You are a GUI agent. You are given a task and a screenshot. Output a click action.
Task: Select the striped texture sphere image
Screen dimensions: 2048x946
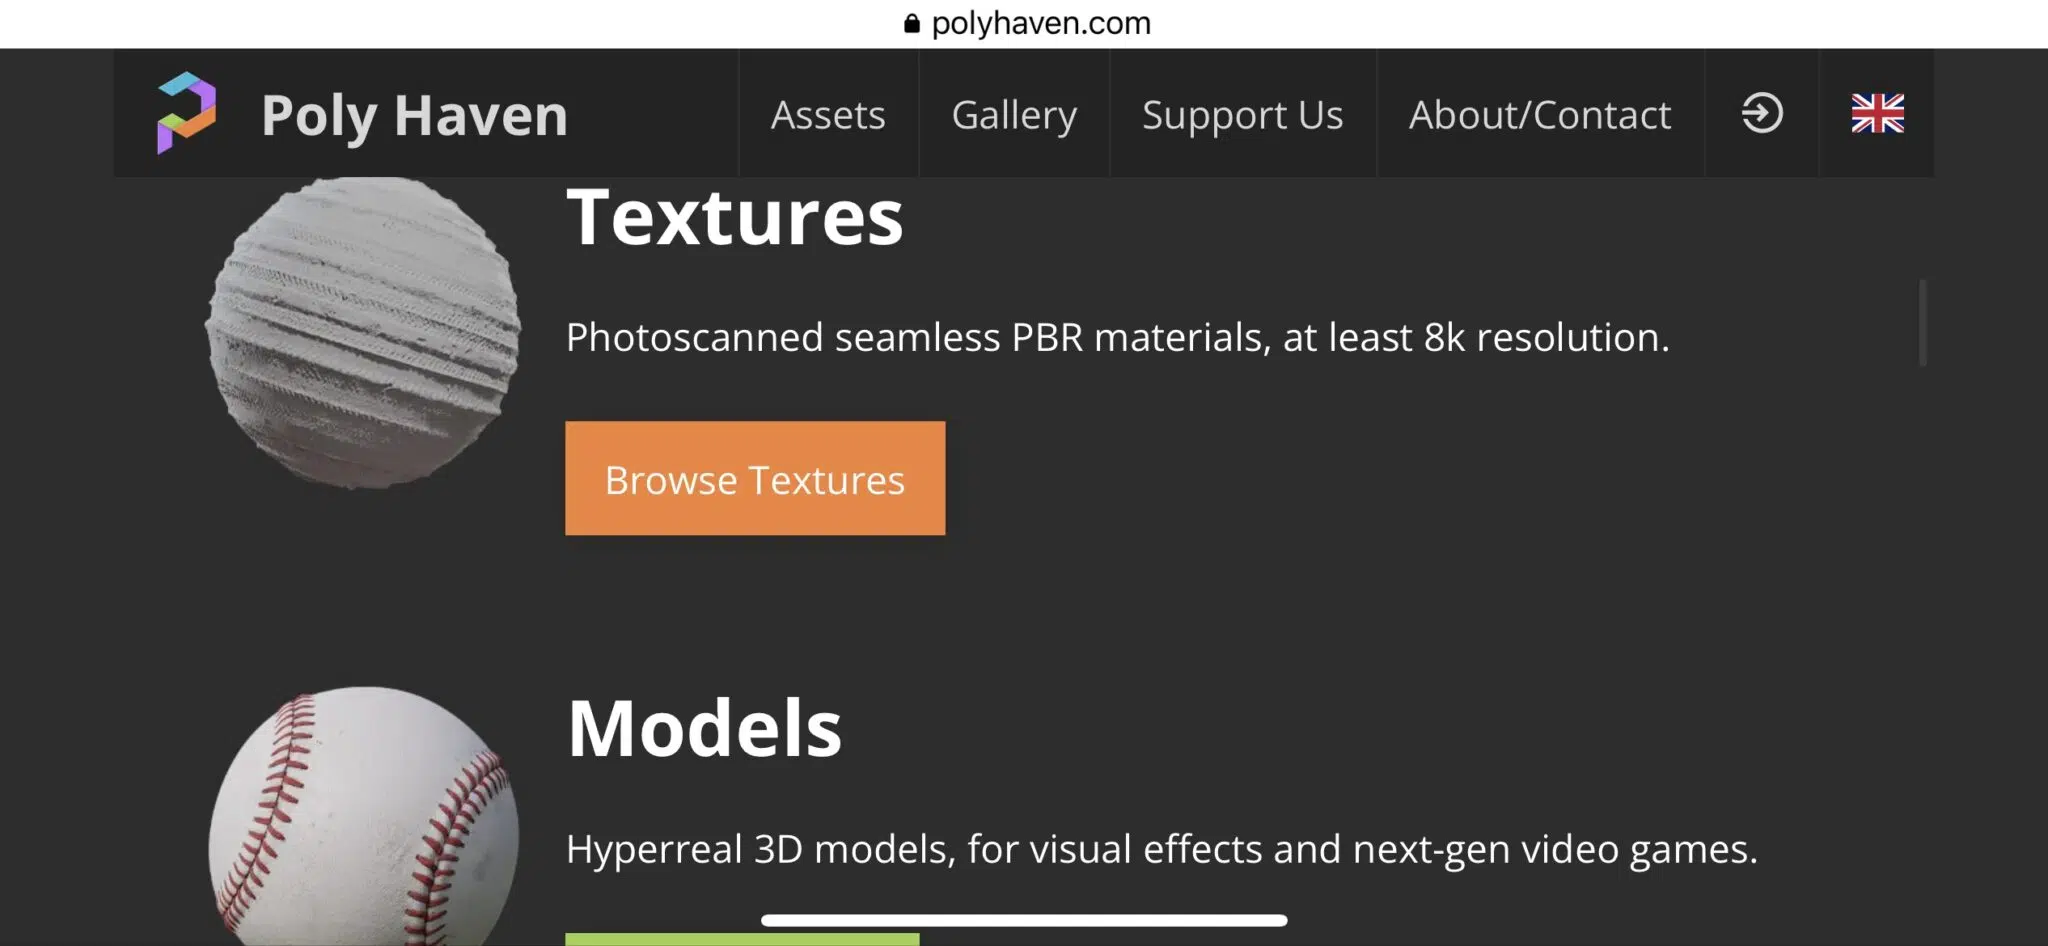[x=363, y=332]
